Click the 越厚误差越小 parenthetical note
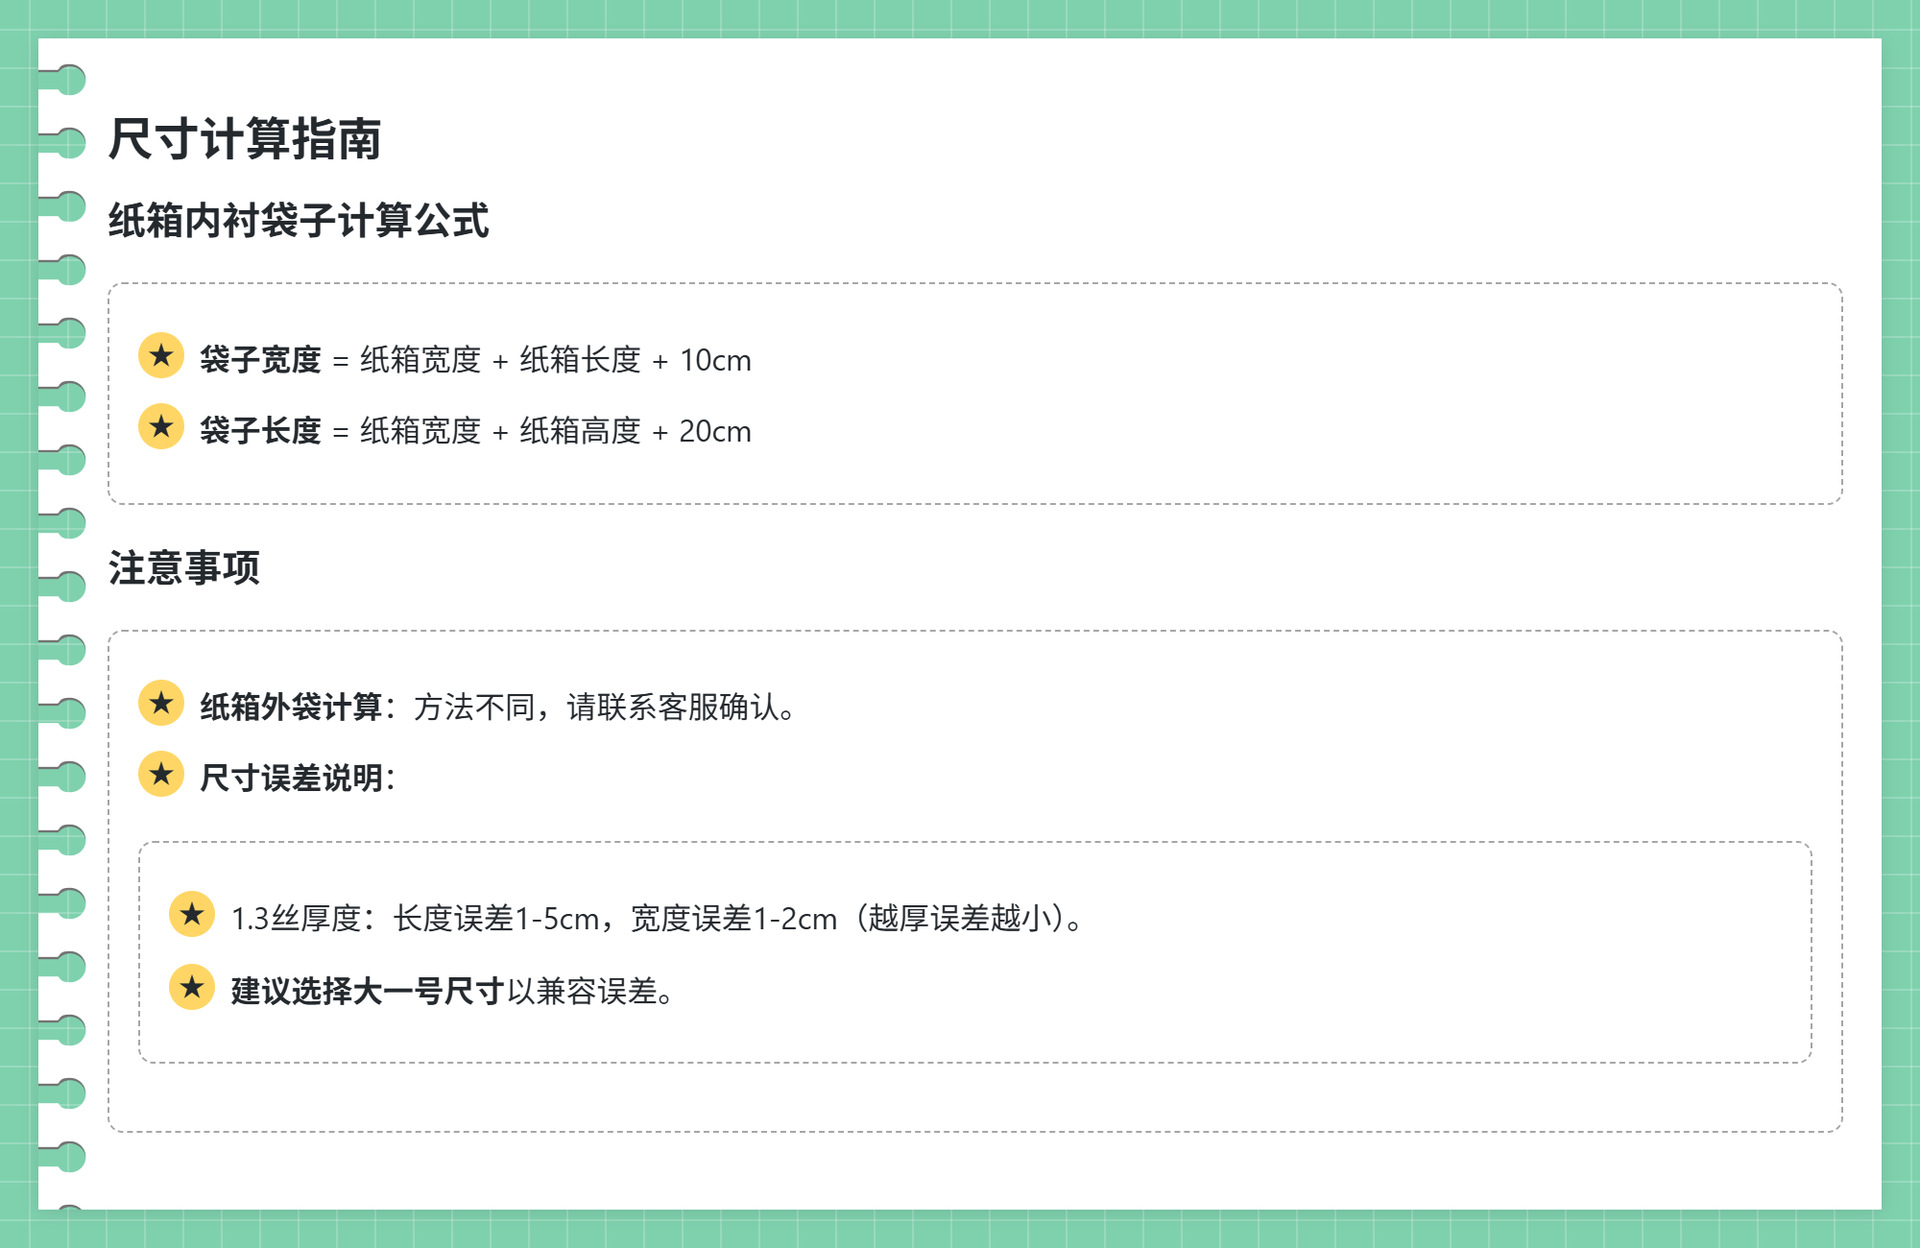Image resolution: width=1920 pixels, height=1248 pixels. 960,918
